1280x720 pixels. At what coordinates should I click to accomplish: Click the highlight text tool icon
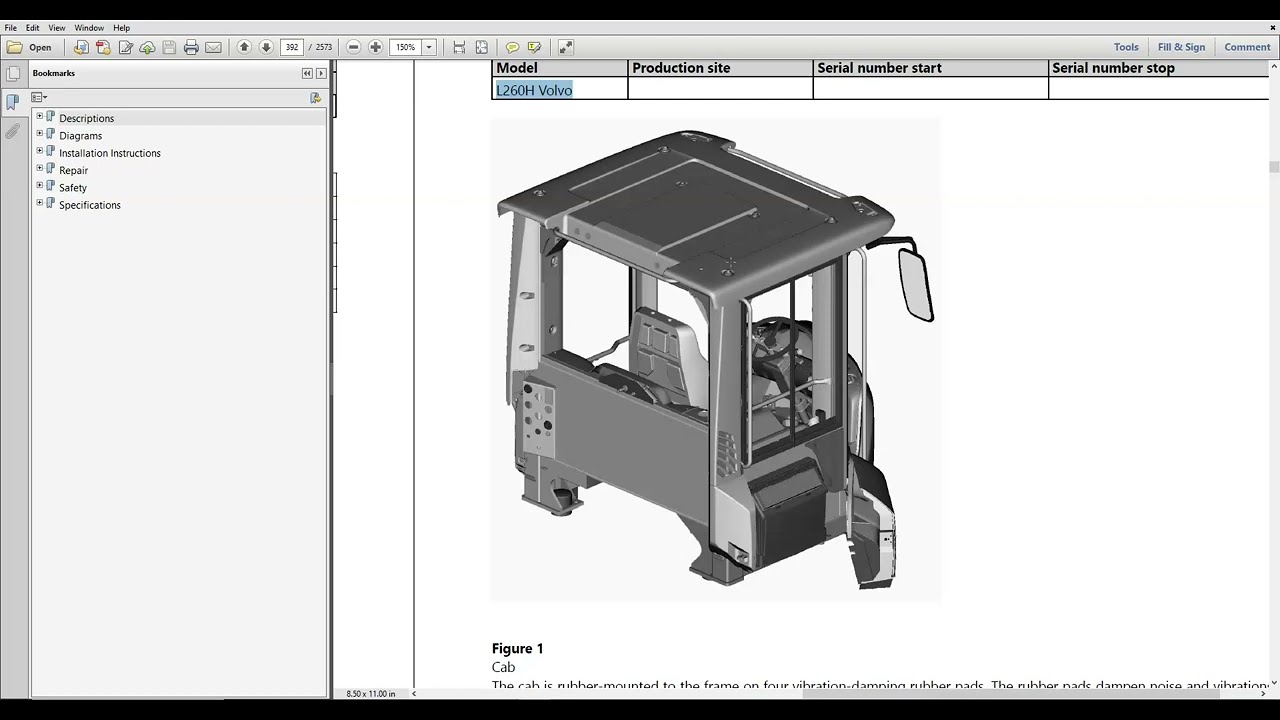534,47
